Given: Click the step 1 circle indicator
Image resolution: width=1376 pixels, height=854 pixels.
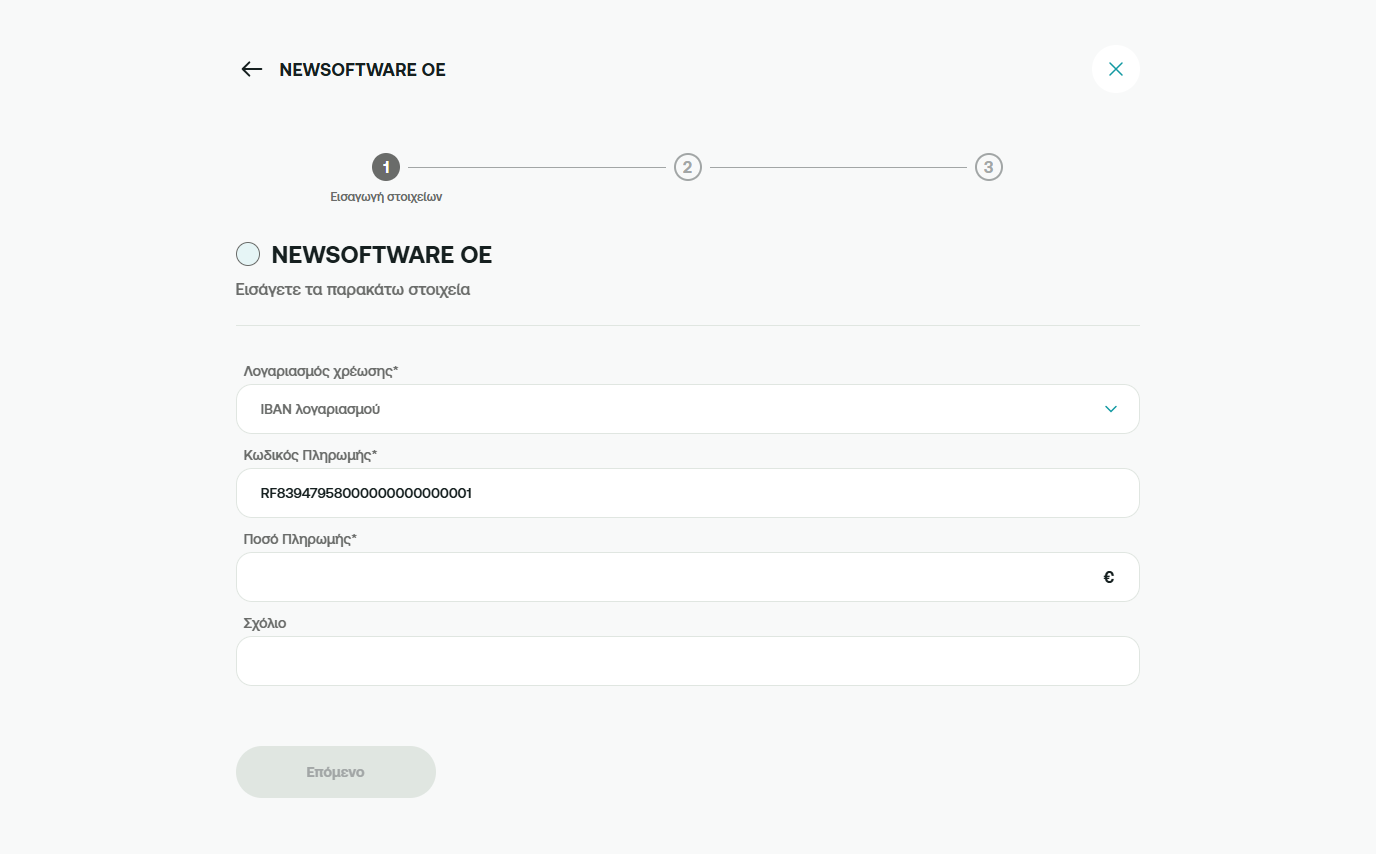Looking at the screenshot, I should tap(386, 167).
